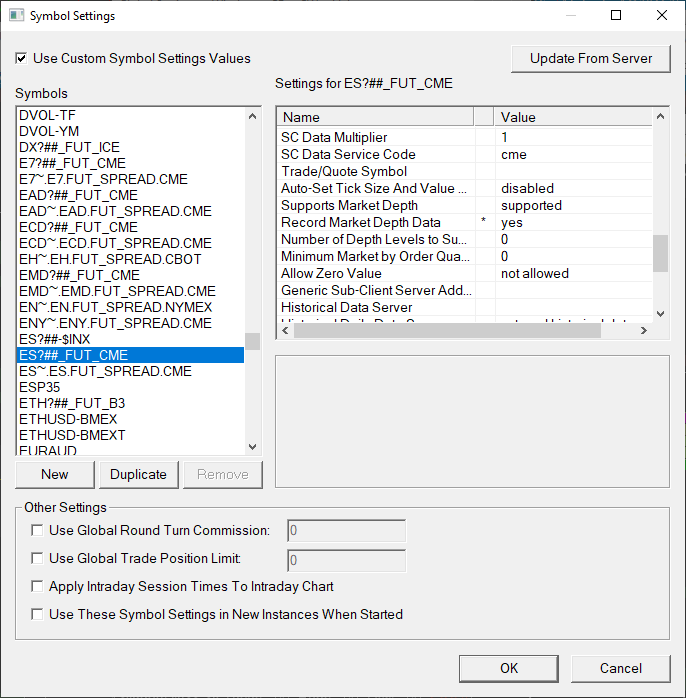Close the Symbol Settings dialog

[662, 16]
